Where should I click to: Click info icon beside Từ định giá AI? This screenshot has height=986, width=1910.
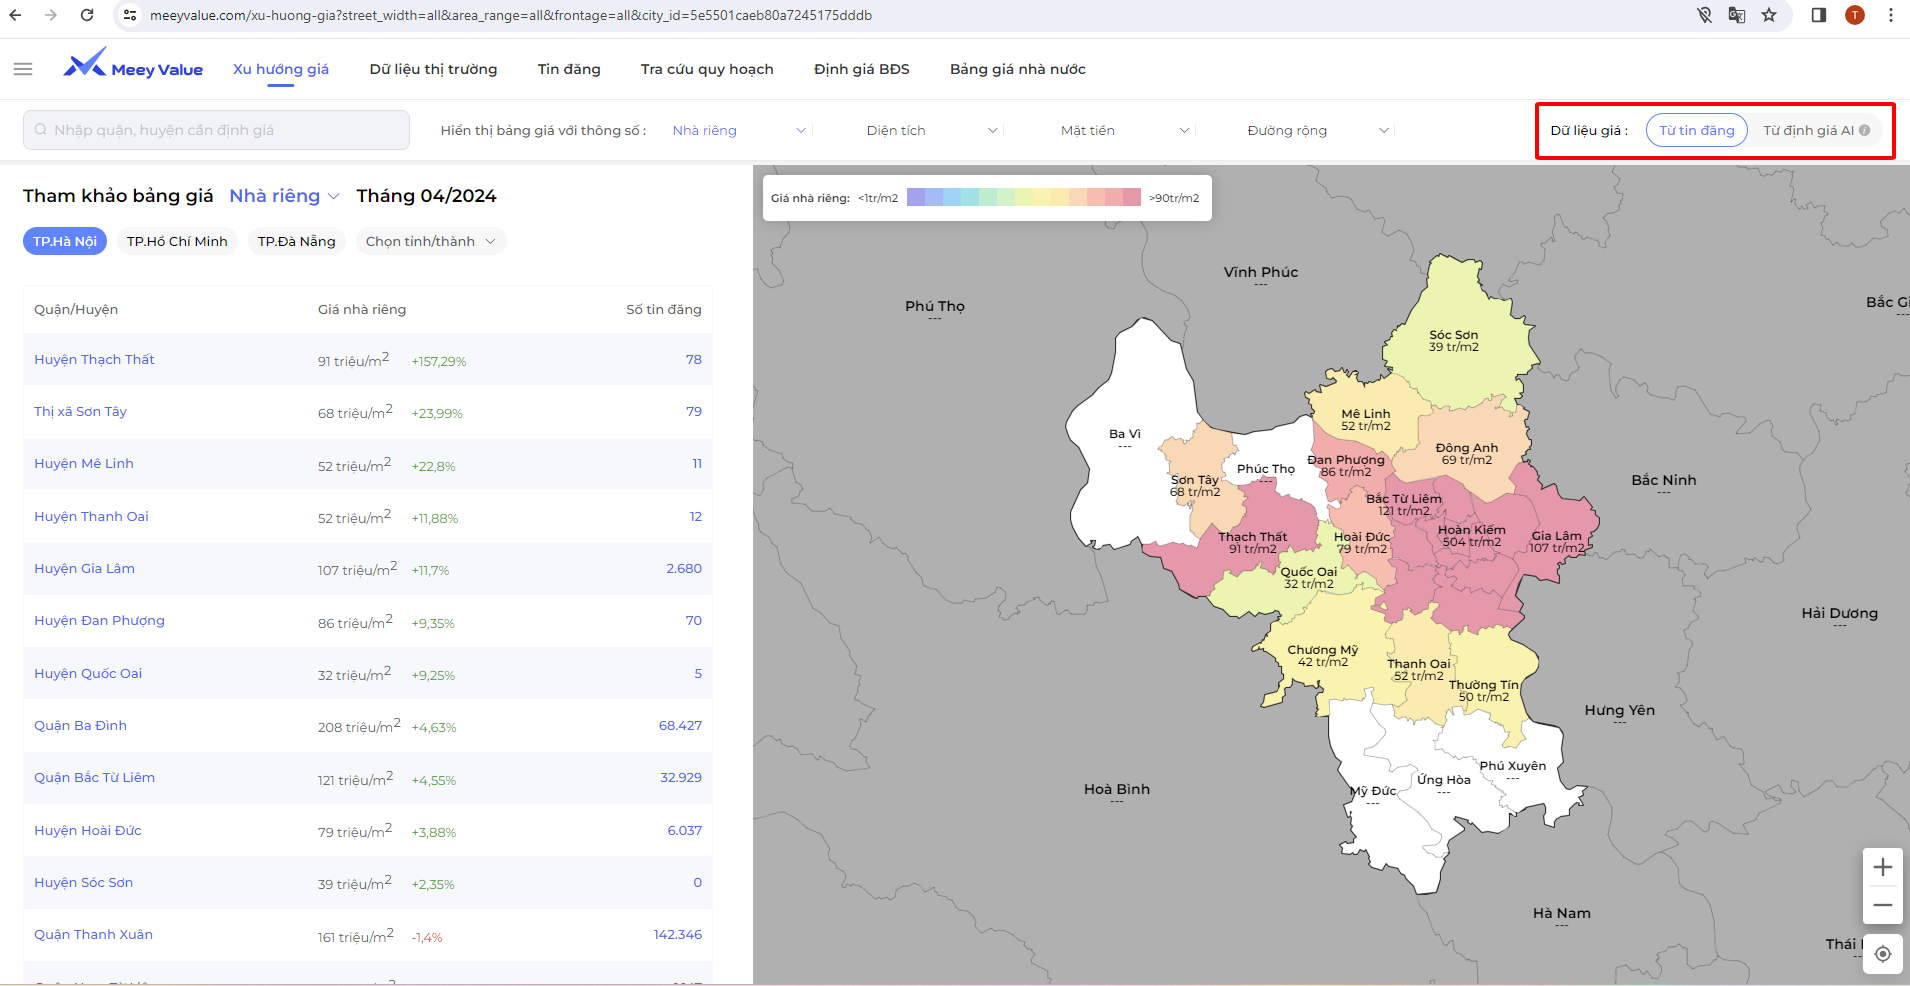1865,130
